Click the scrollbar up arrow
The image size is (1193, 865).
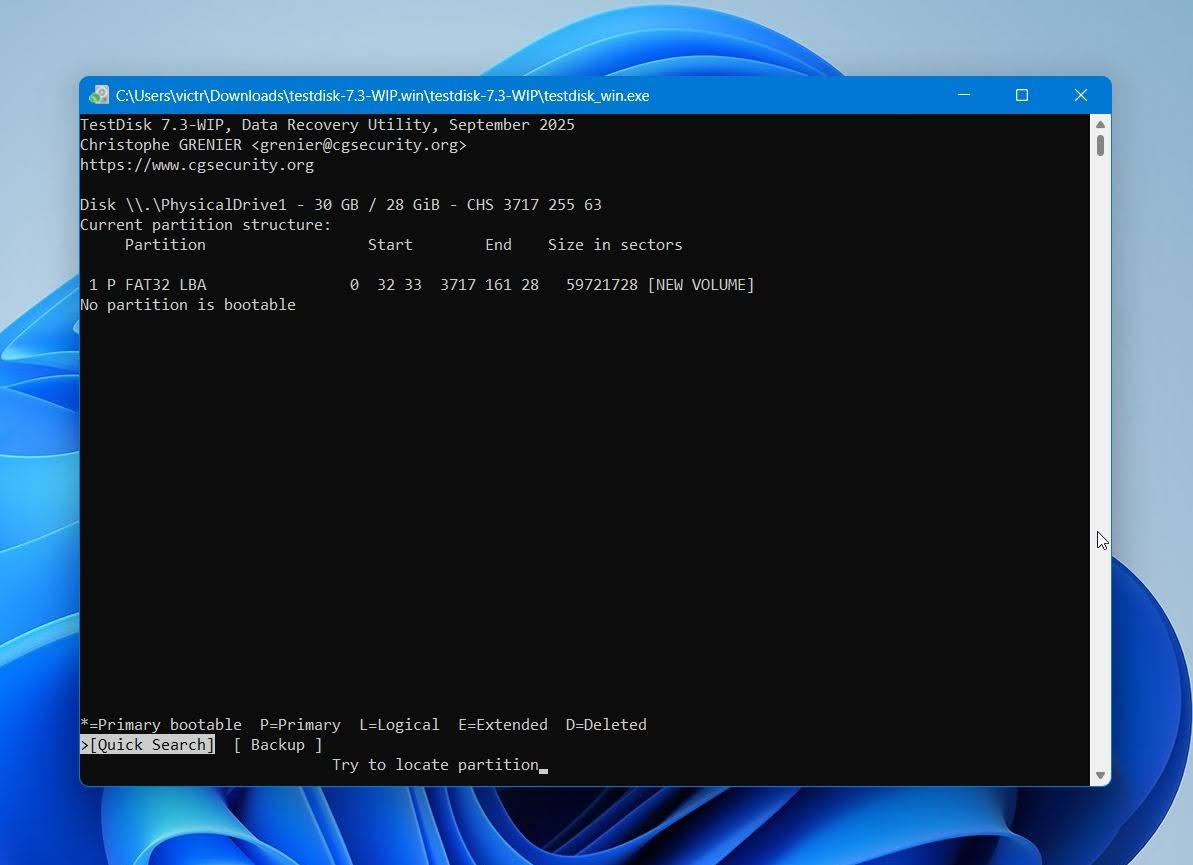(x=1100, y=124)
